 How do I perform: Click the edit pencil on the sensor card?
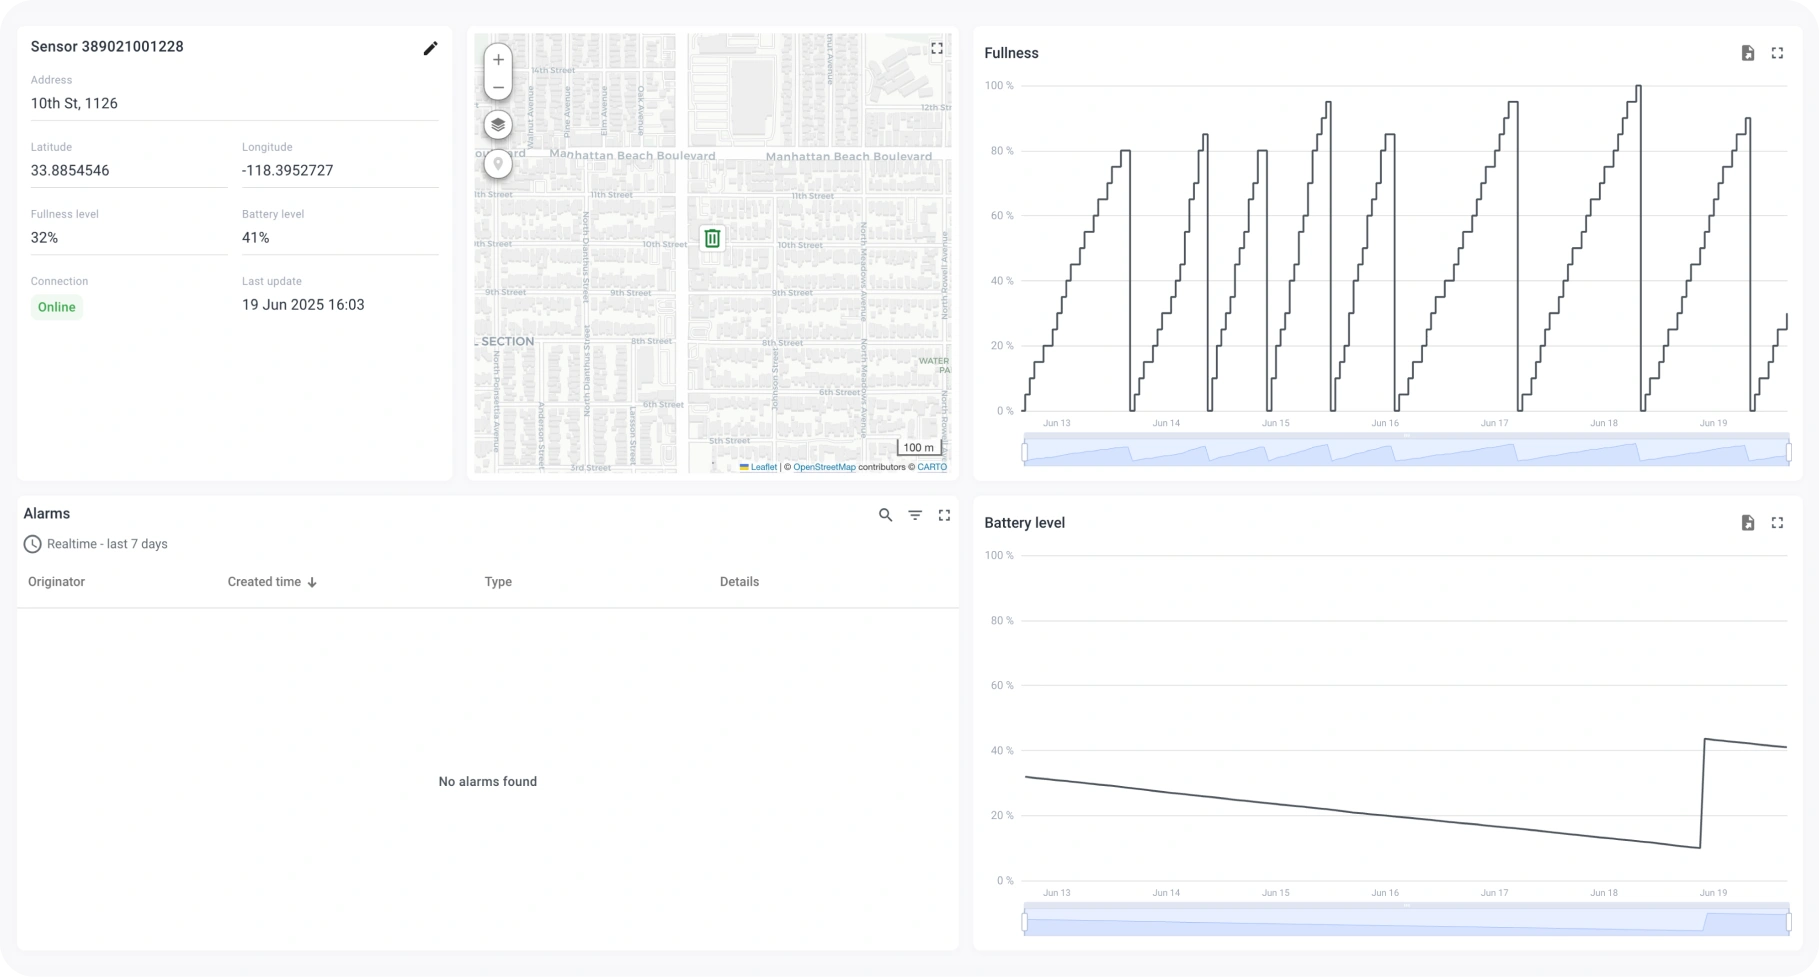click(431, 47)
